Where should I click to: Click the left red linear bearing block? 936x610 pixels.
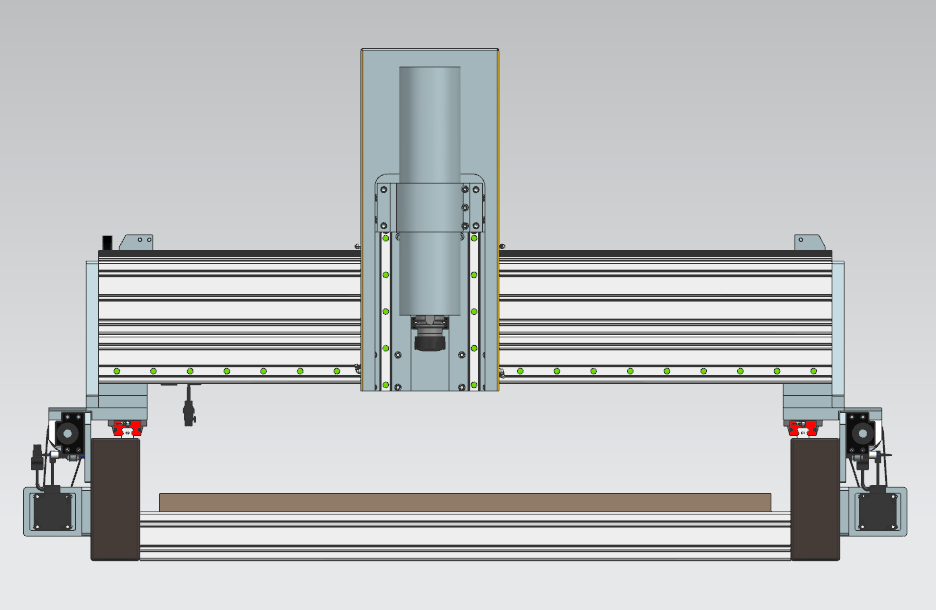[x=126, y=429]
